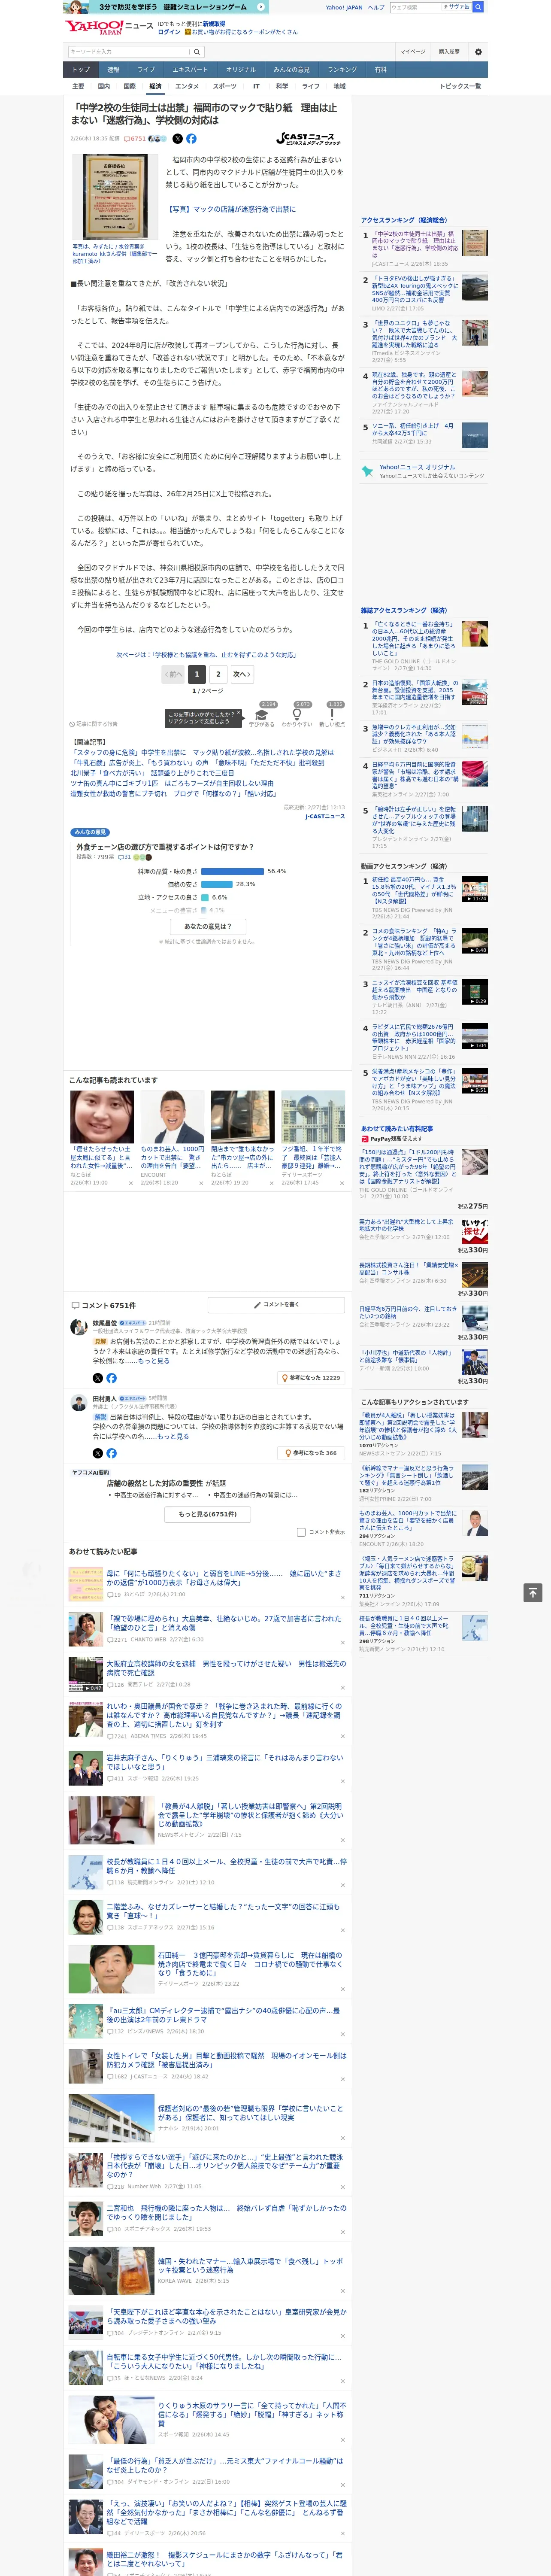Image resolution: width=551 pixels, height=2576 pixels.
Task: Expand 妹尾昌俊 comment 'もっと見る'
Action: tap(154, 1360)
